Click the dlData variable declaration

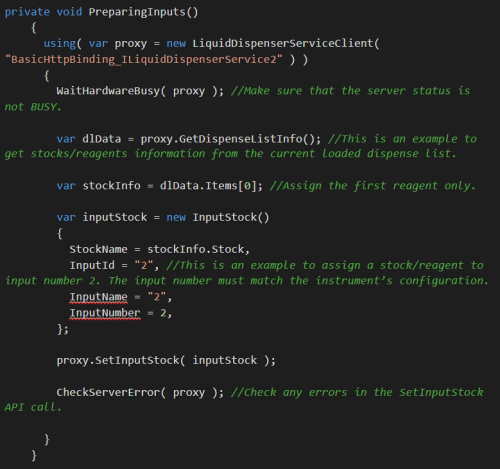[101, 139]
